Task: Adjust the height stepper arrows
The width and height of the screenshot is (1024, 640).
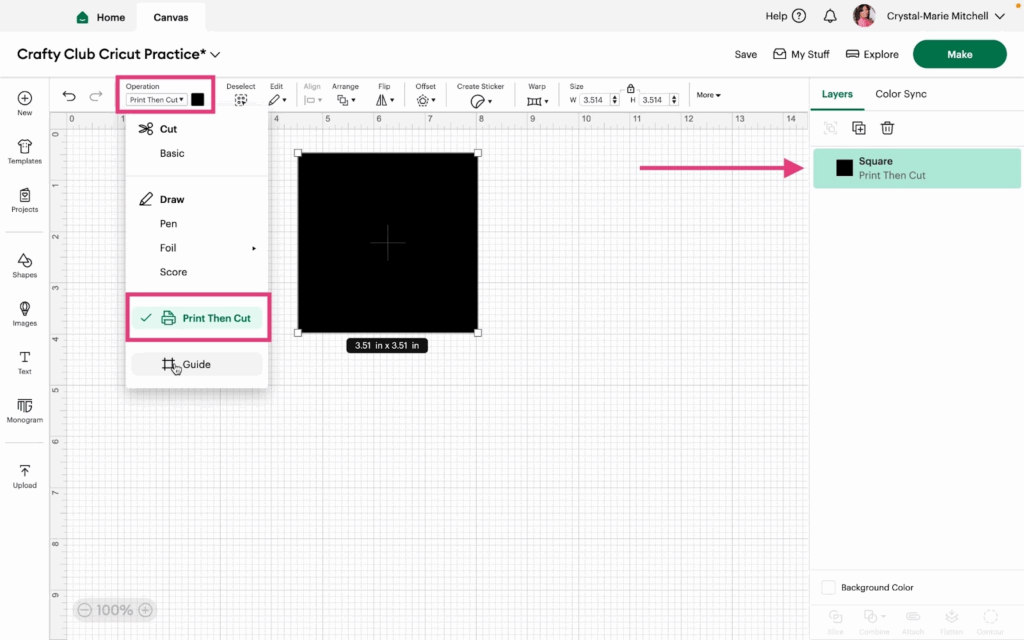Action: pyautogui.click(x=674, y=100)
